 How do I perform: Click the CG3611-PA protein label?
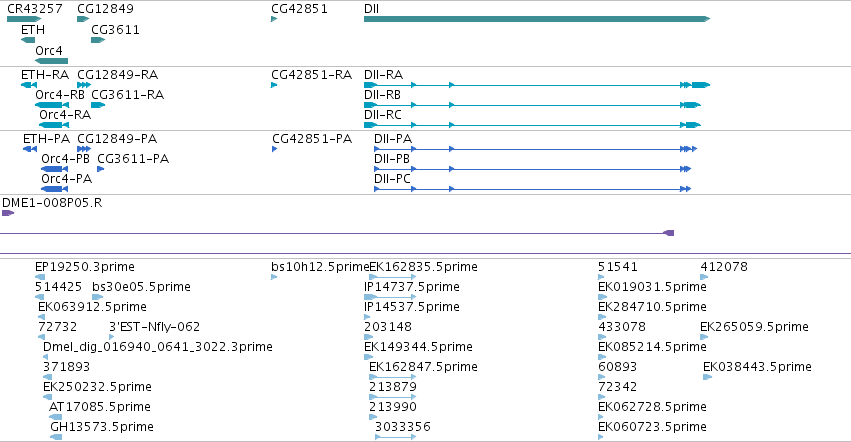134,159
